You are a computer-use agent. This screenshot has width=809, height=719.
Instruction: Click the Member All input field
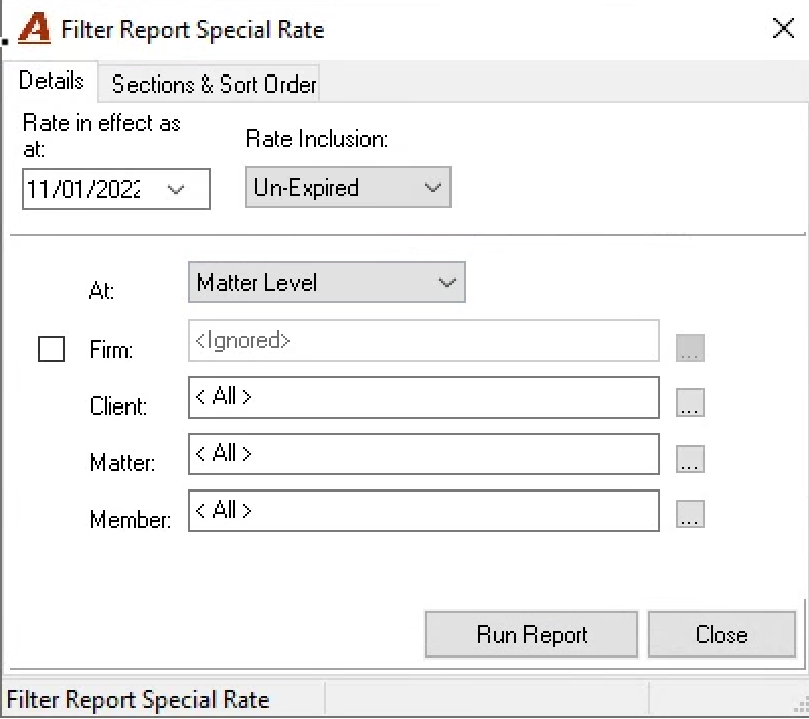click(424, 511)
